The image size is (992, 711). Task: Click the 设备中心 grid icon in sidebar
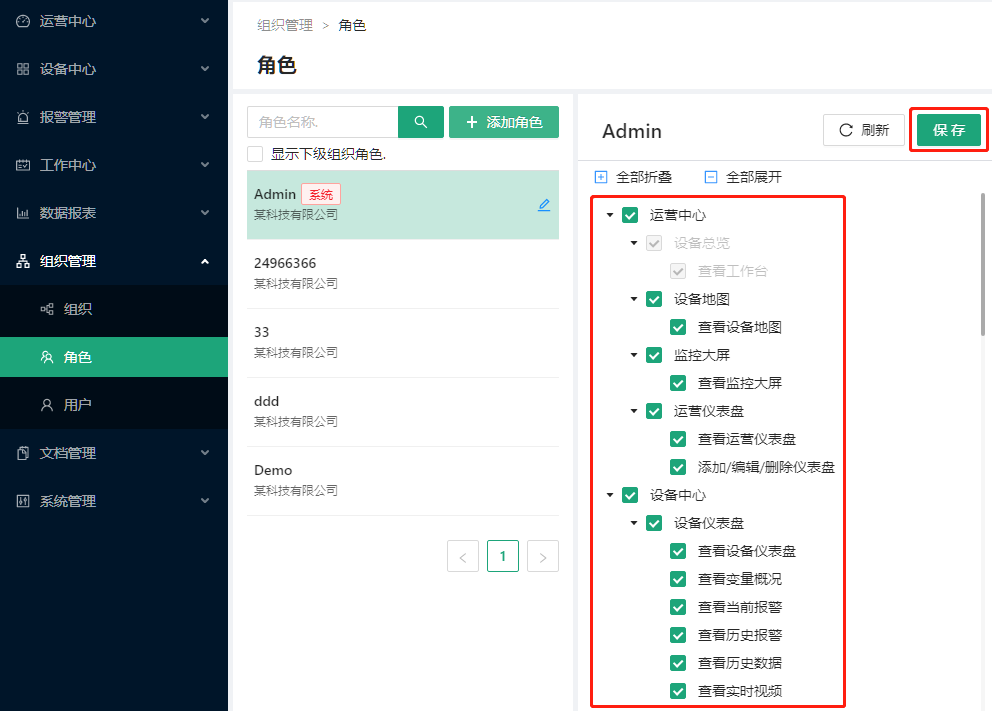pyautogui.click(x=23, y=69)
